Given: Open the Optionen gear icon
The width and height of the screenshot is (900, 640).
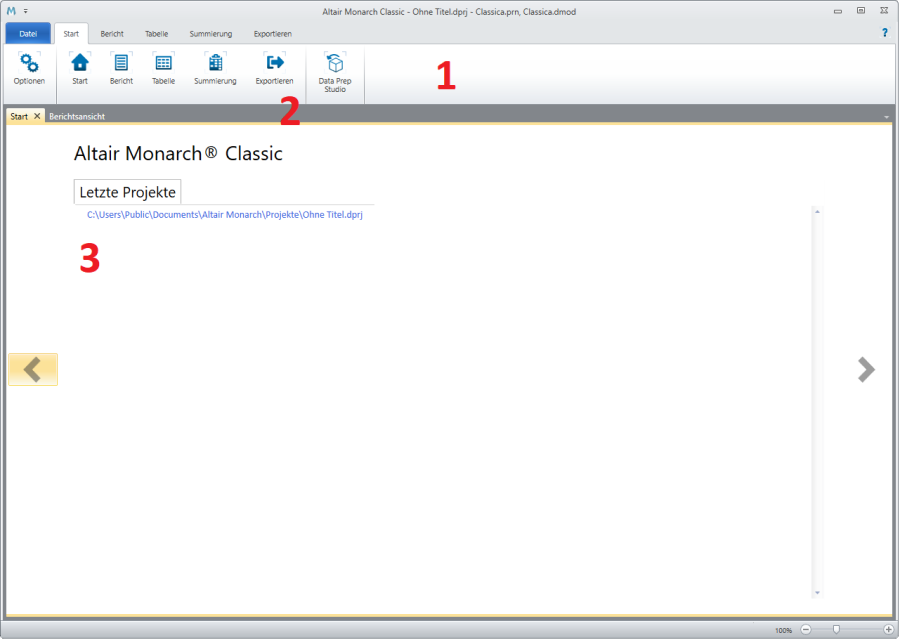Looking at the screenshot, I should click(29, 68).
